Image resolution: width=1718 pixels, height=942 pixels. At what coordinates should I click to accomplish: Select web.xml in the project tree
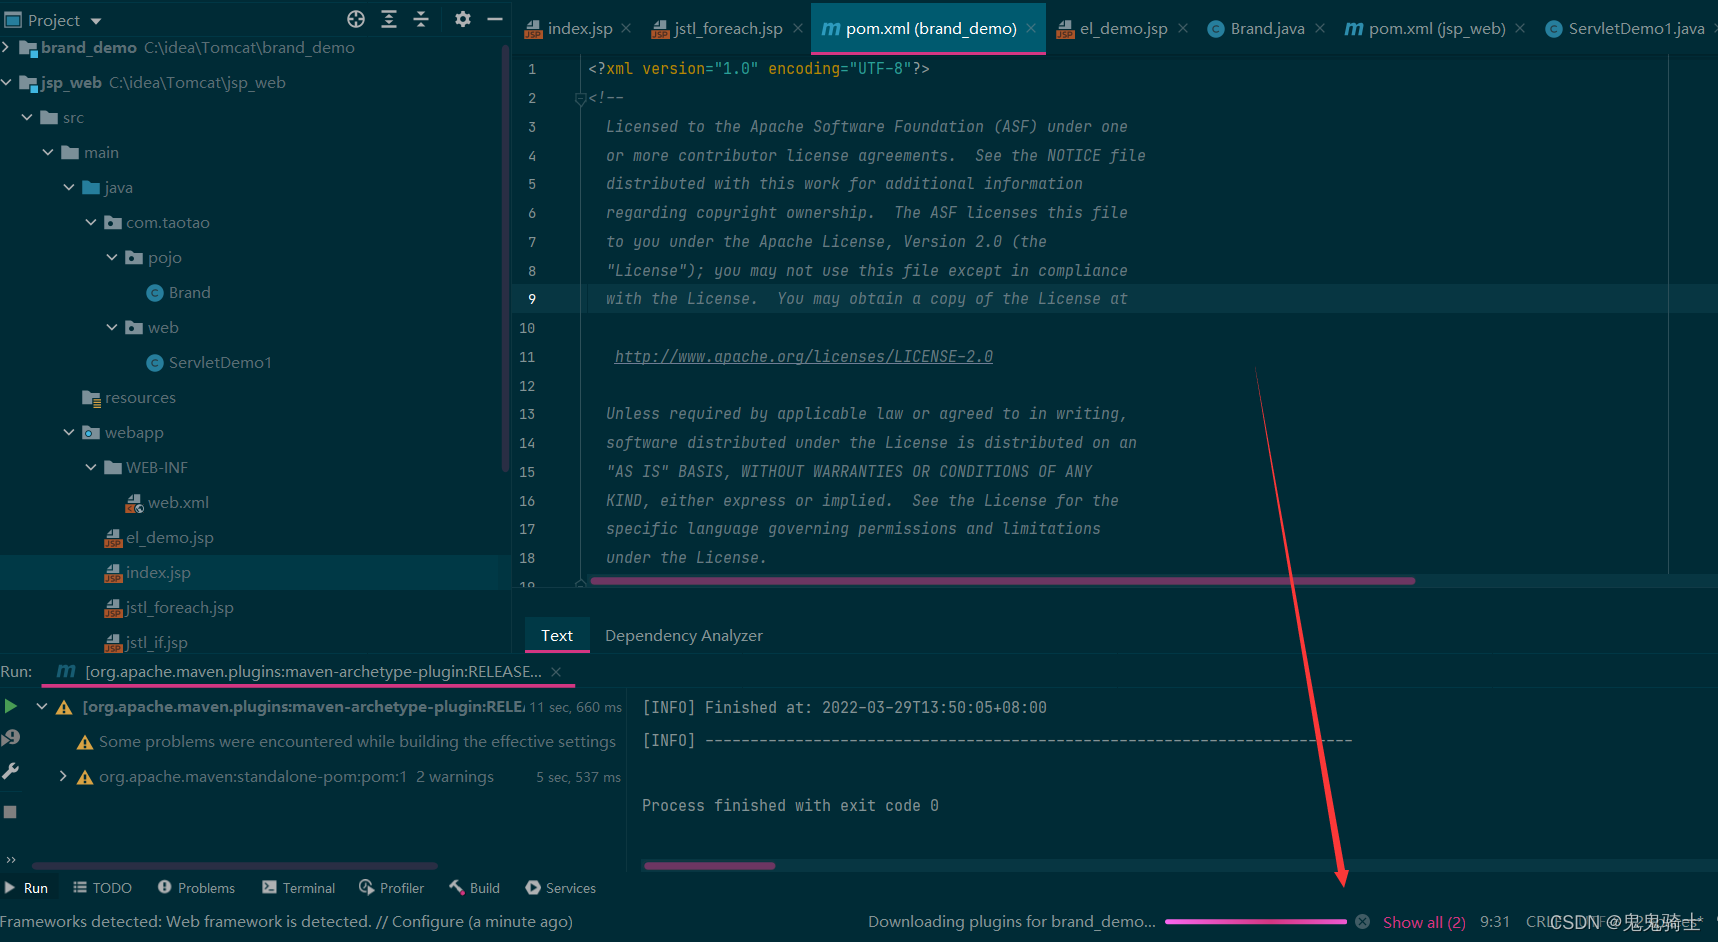tap(167, 502)
